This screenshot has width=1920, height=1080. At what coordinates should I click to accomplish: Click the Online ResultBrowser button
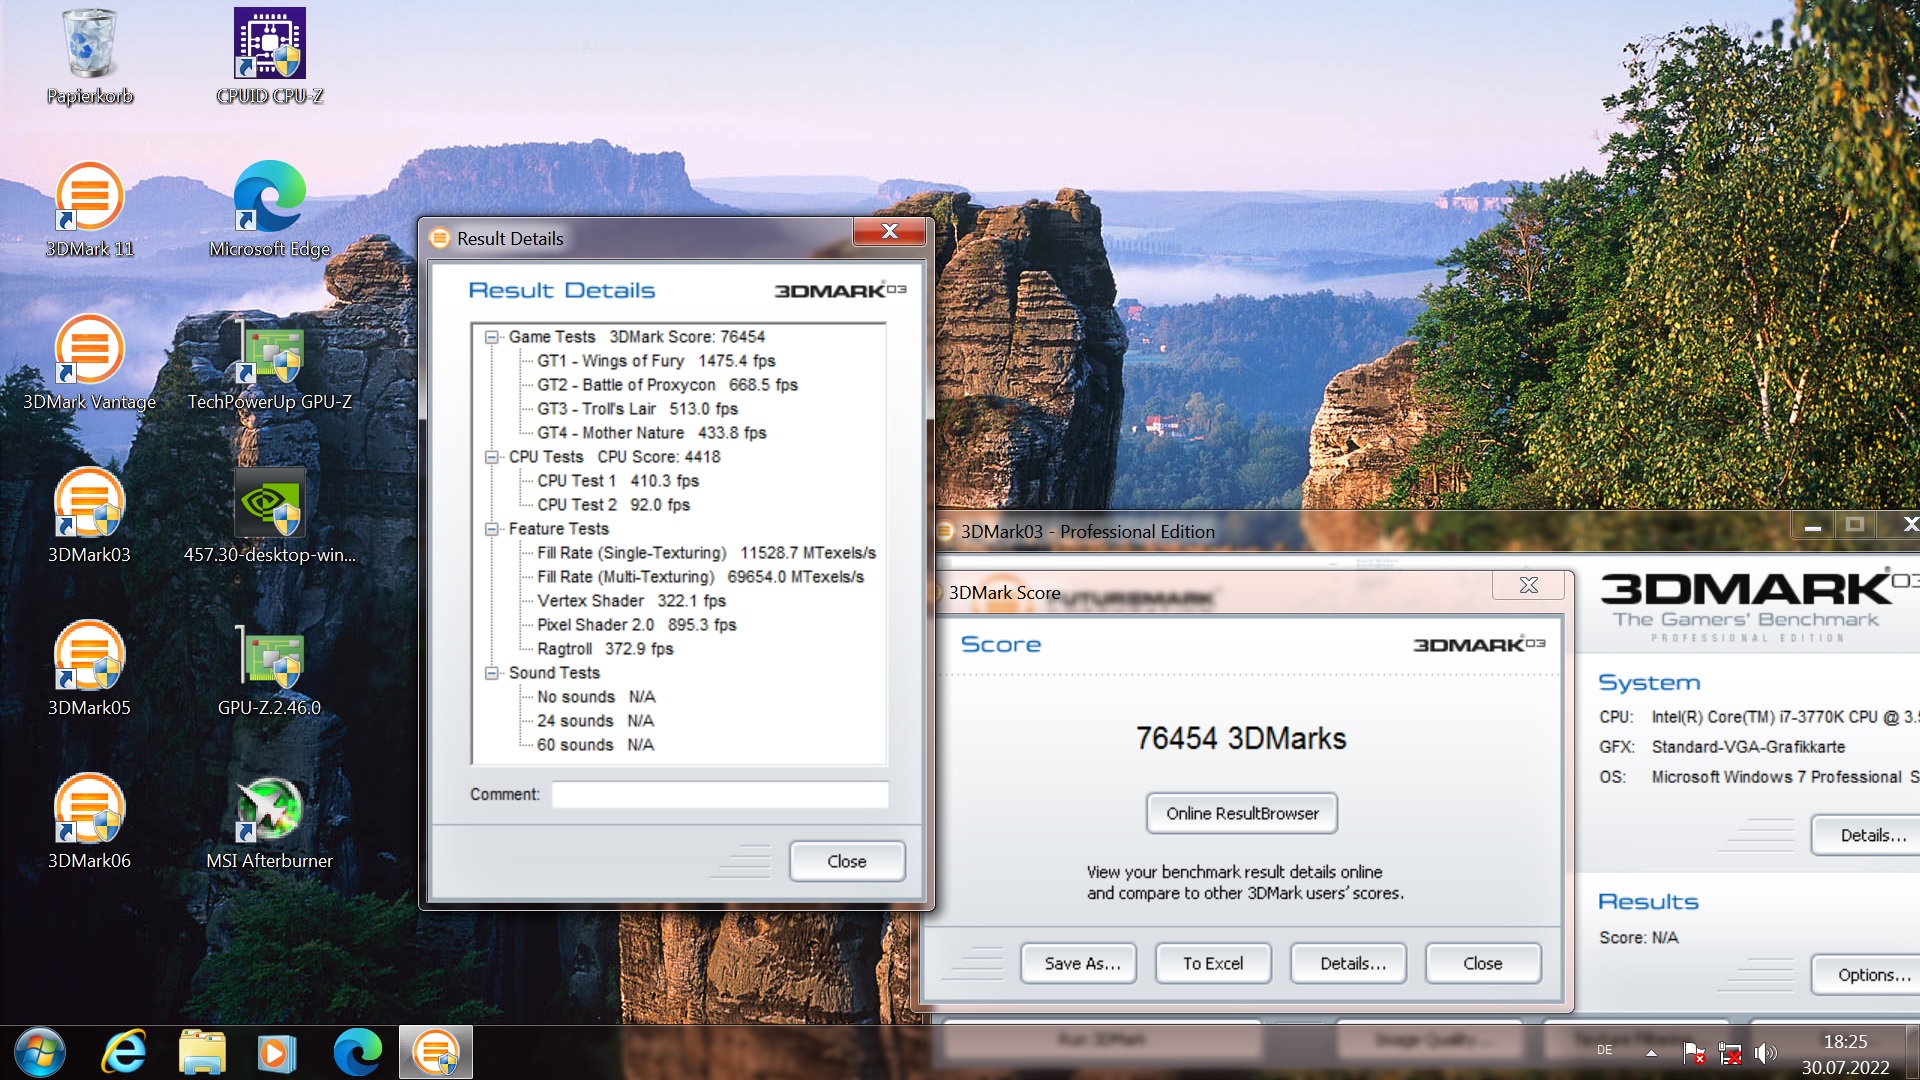point(1241,813)
